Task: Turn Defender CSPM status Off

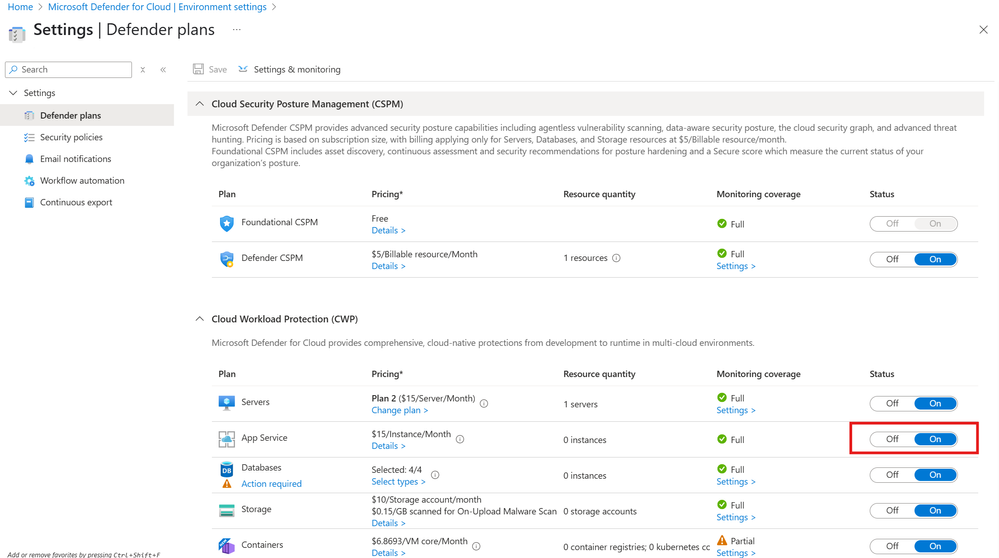Action: [892, 259]
